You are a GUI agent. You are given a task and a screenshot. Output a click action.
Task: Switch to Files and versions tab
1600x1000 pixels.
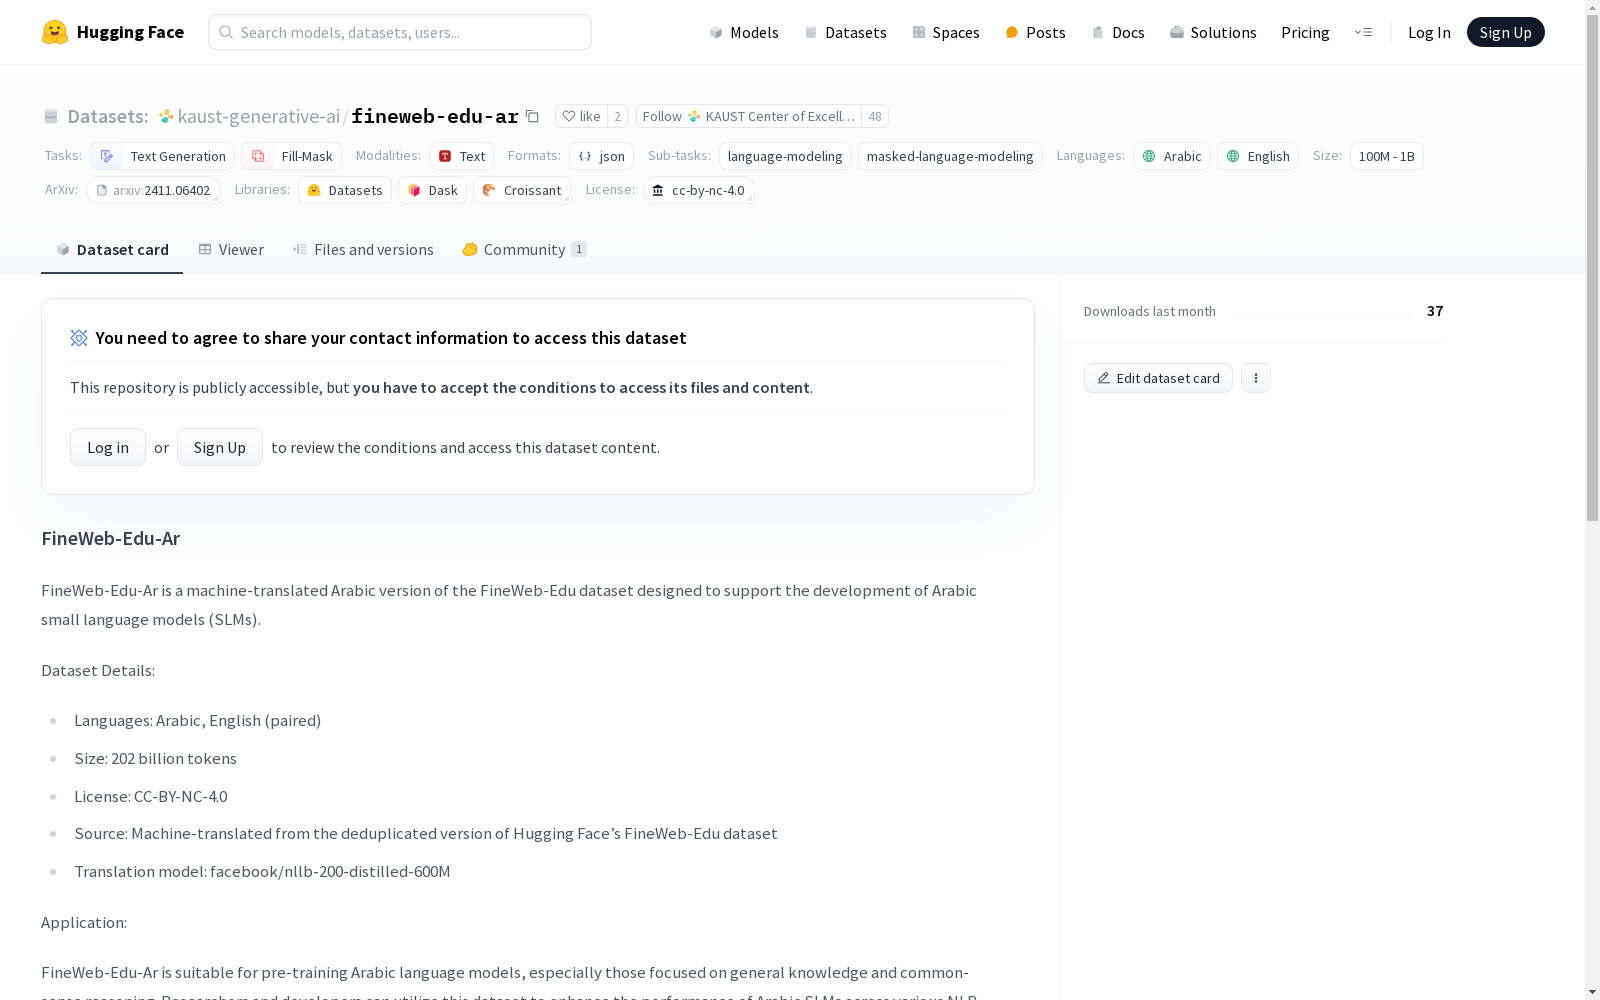click(363, 250)
